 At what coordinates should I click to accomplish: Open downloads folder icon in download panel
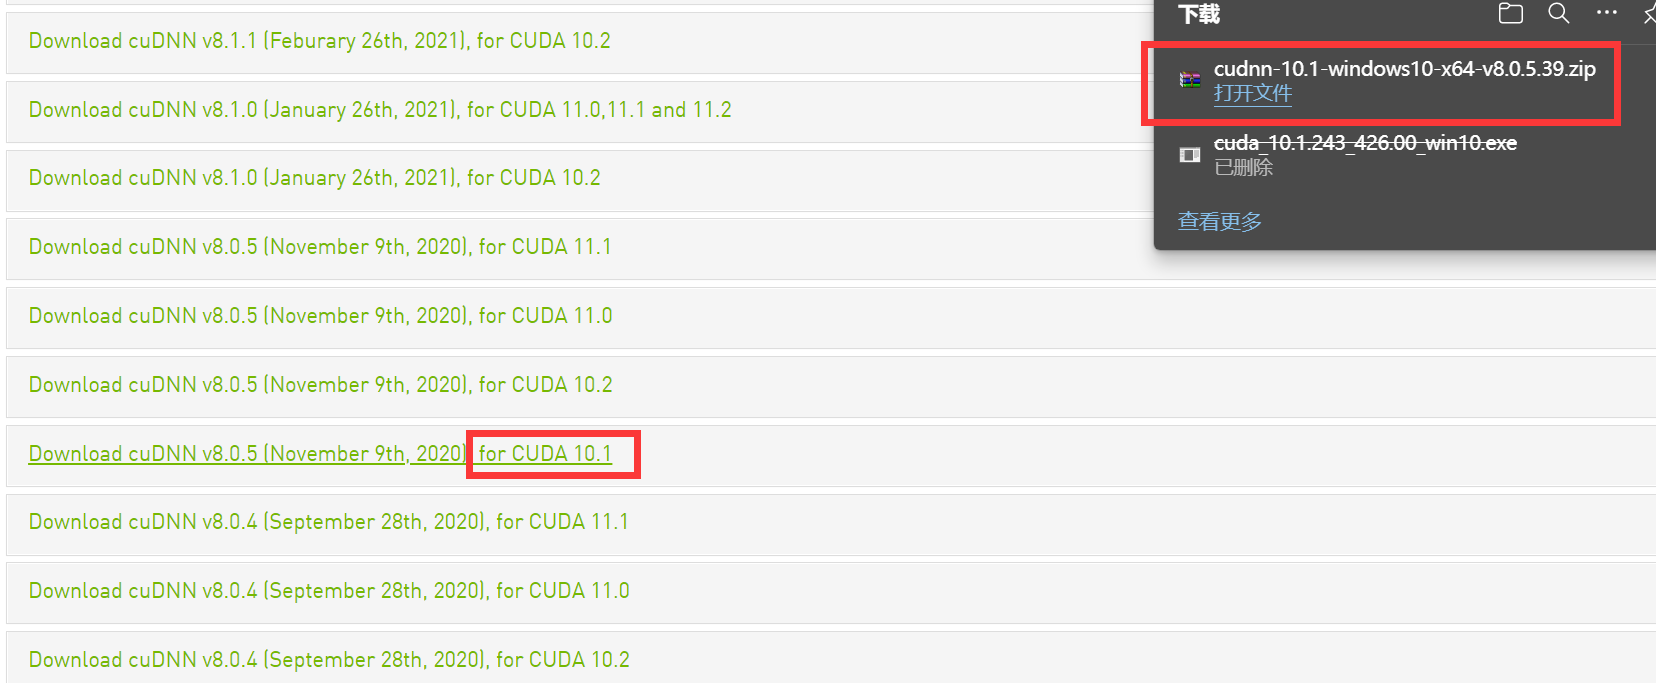pyautogui.click(x=1510, y=13)
